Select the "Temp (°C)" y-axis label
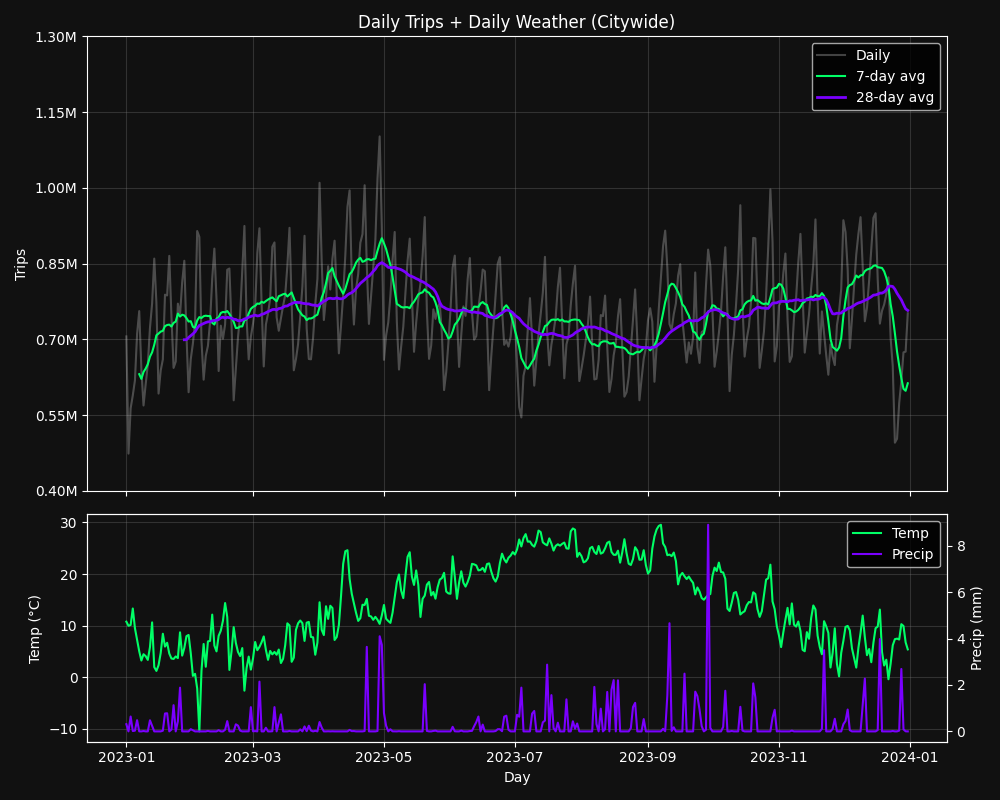The width and height of the screenshot is (1000, 800). [35, 629]
